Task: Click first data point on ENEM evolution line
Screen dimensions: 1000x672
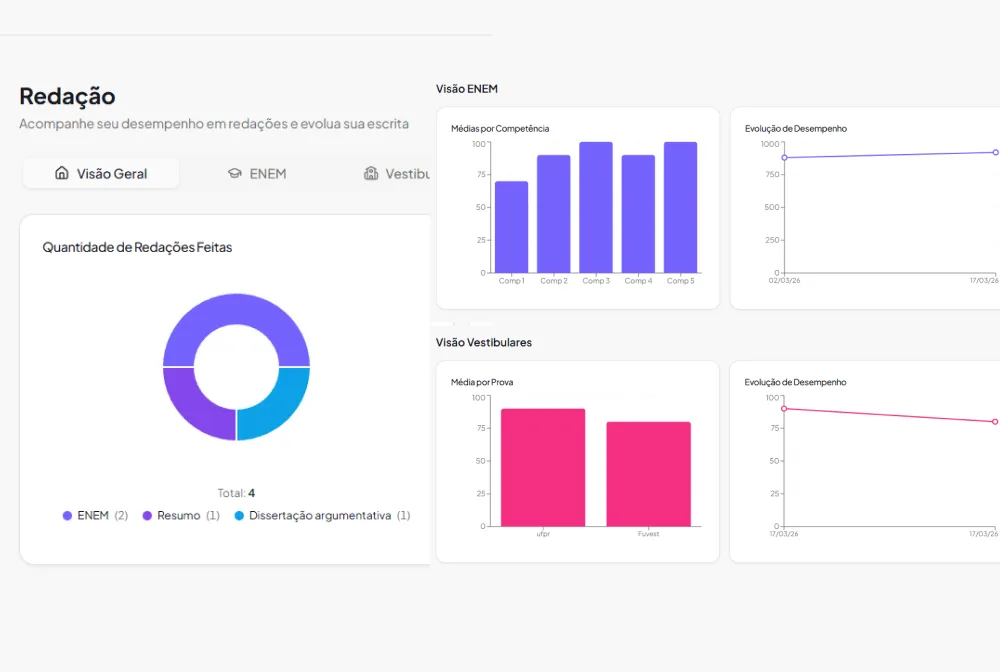Action: [784, 157]
